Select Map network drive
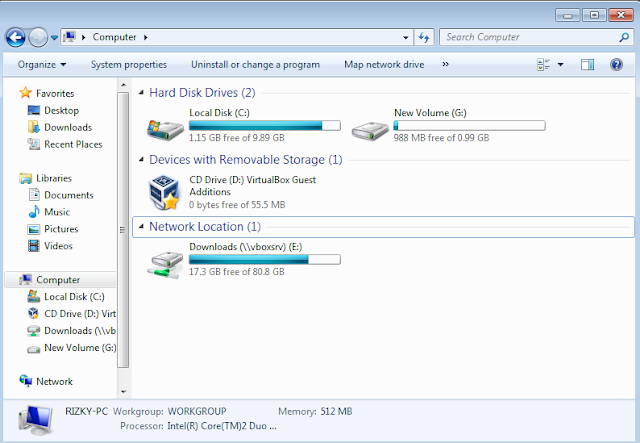 [384, 65]
